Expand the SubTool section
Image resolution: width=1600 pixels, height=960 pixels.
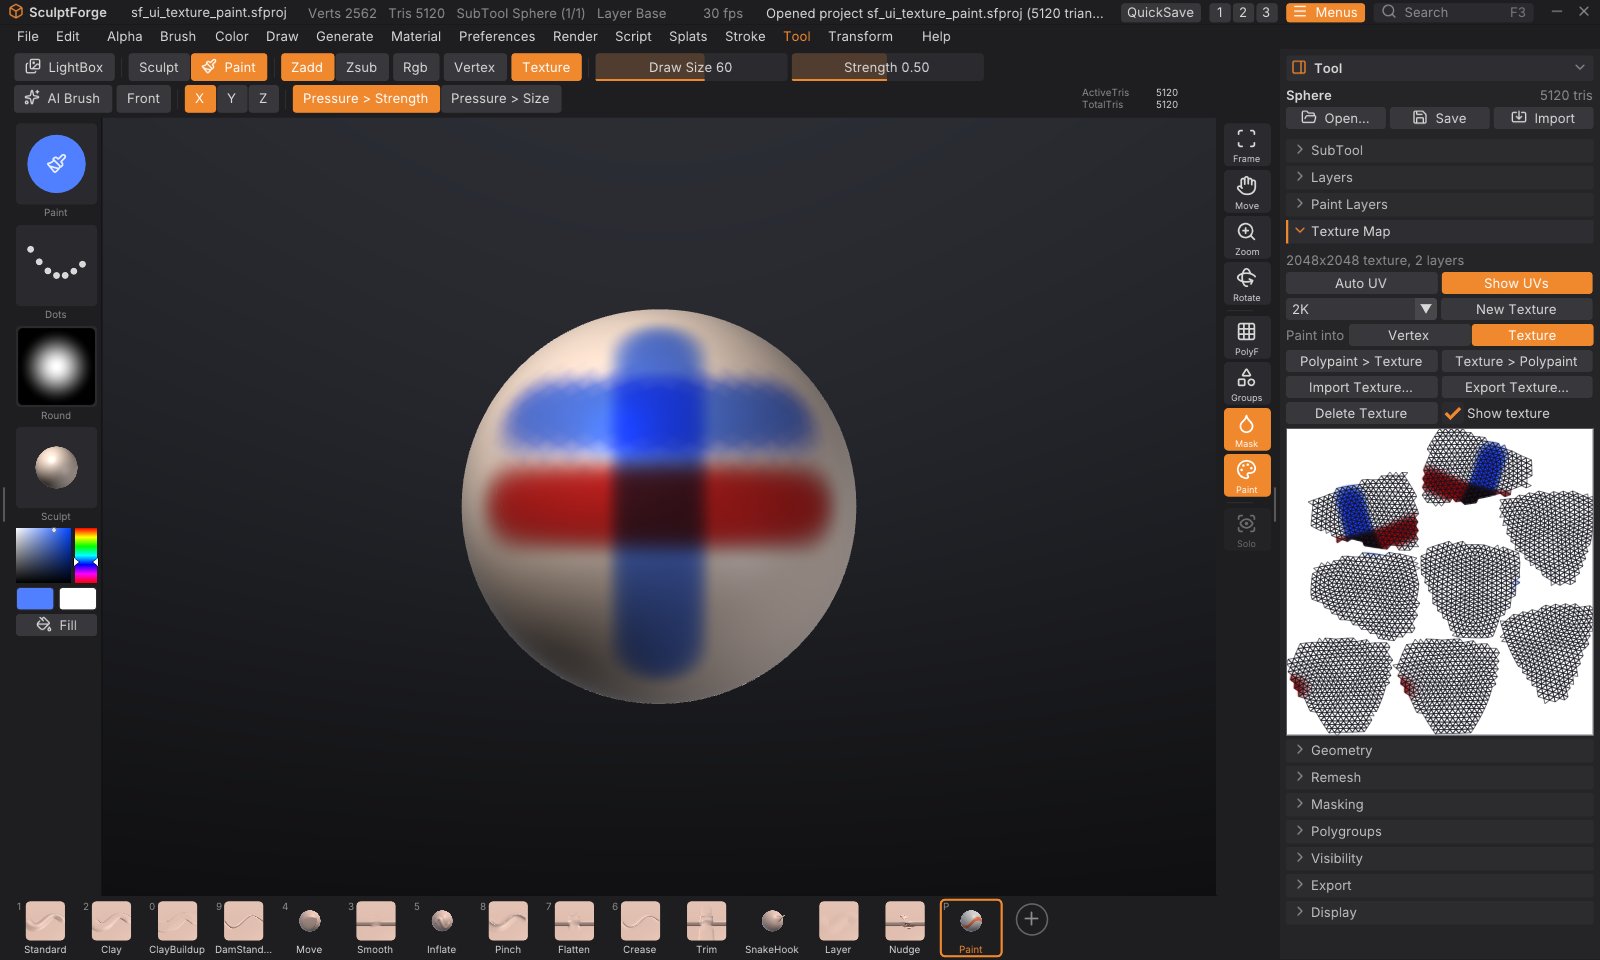coord(1439,150)
